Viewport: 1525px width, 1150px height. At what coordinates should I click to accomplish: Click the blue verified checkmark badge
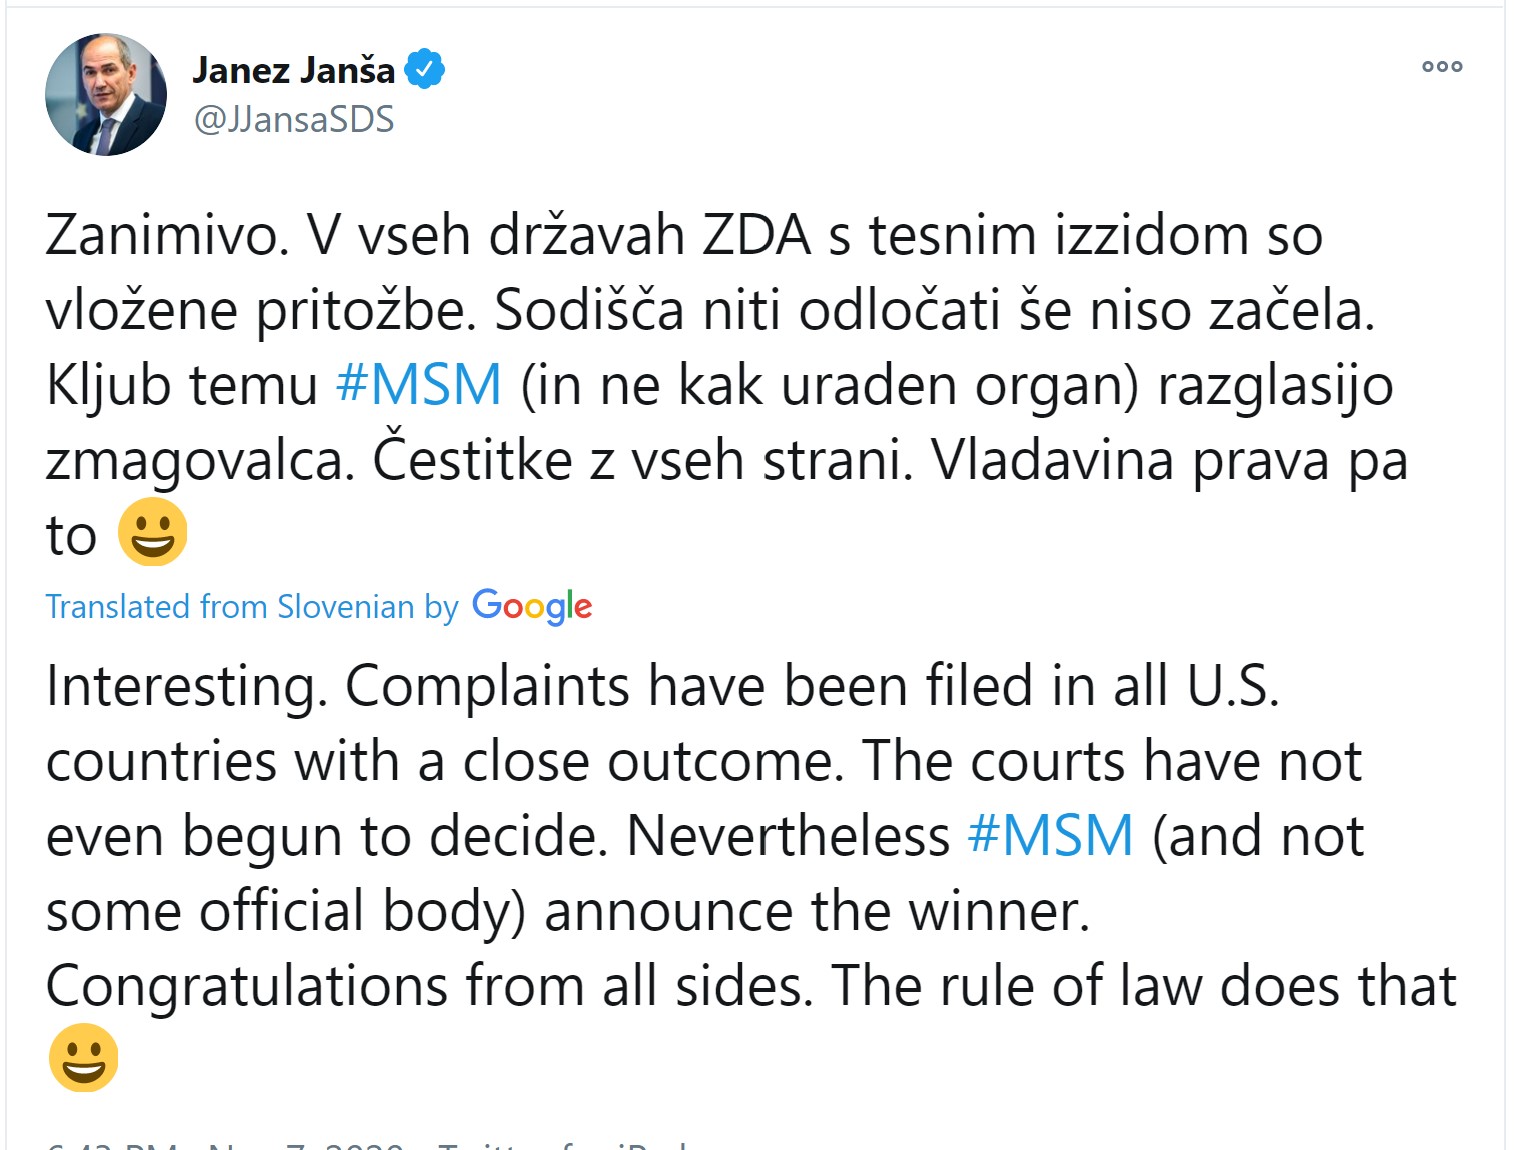424,69
